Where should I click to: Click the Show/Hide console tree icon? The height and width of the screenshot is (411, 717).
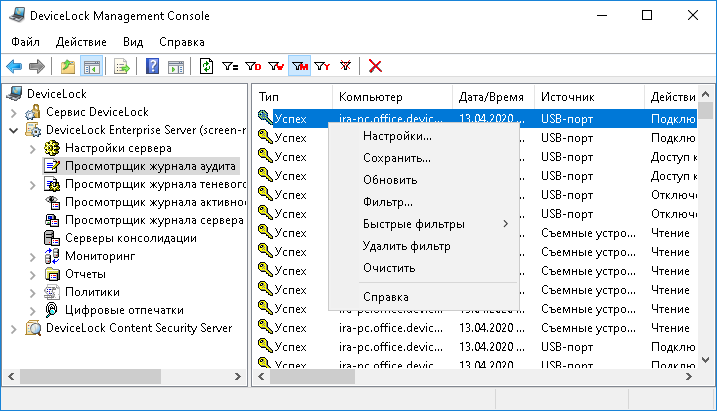(91, 66)
